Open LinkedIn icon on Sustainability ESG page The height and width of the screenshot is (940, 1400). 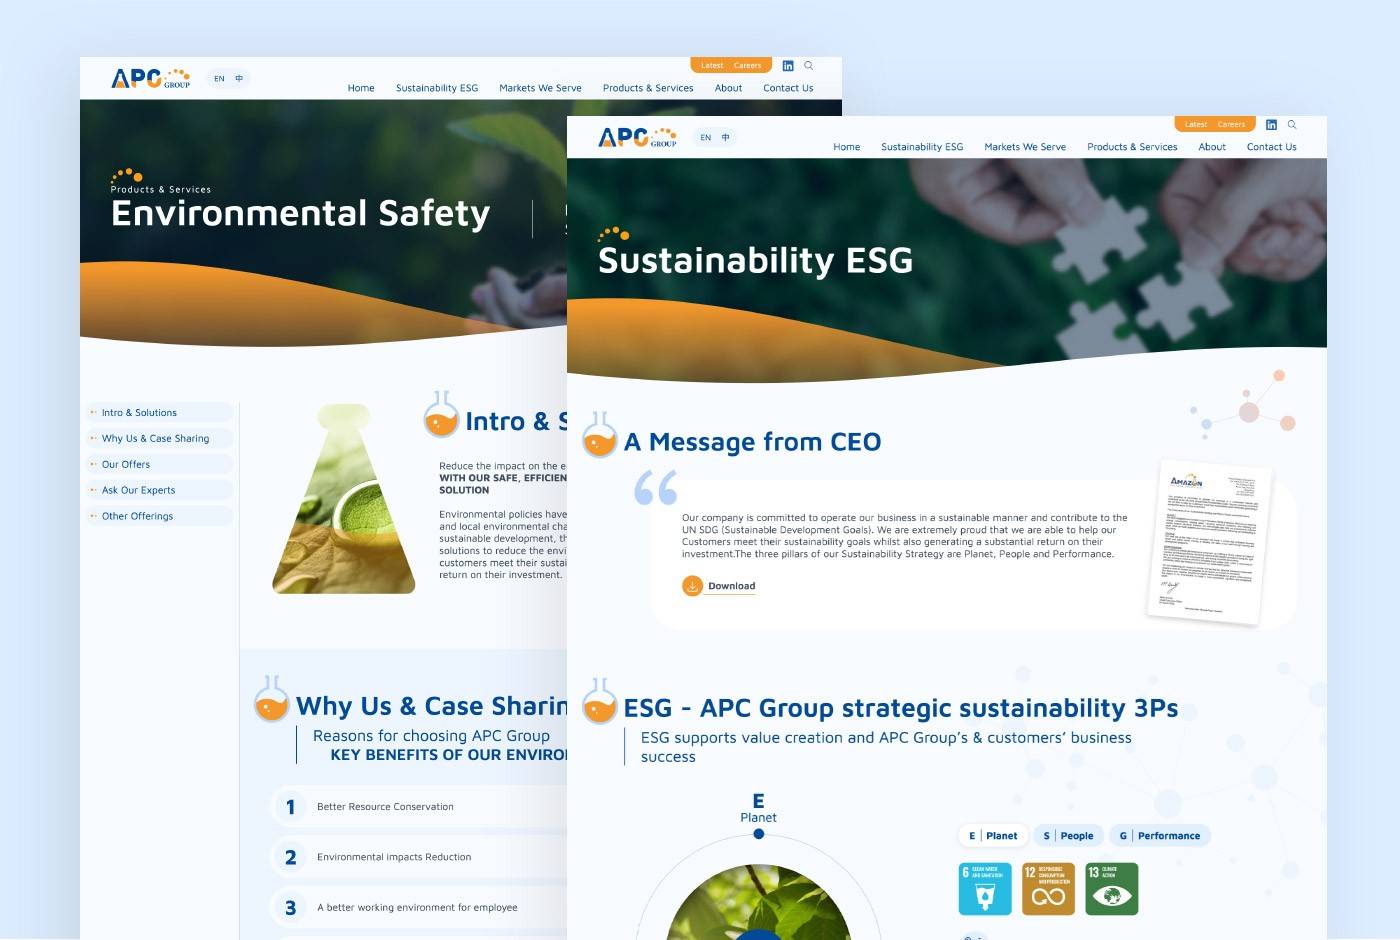pyautogui.click(x=1271, y=125)
